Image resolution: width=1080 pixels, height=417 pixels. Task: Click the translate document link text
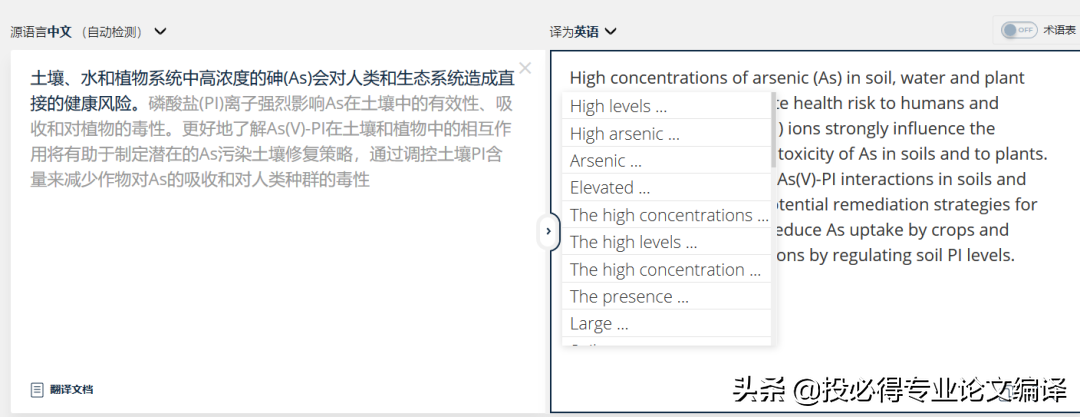(x=72, y=389)
